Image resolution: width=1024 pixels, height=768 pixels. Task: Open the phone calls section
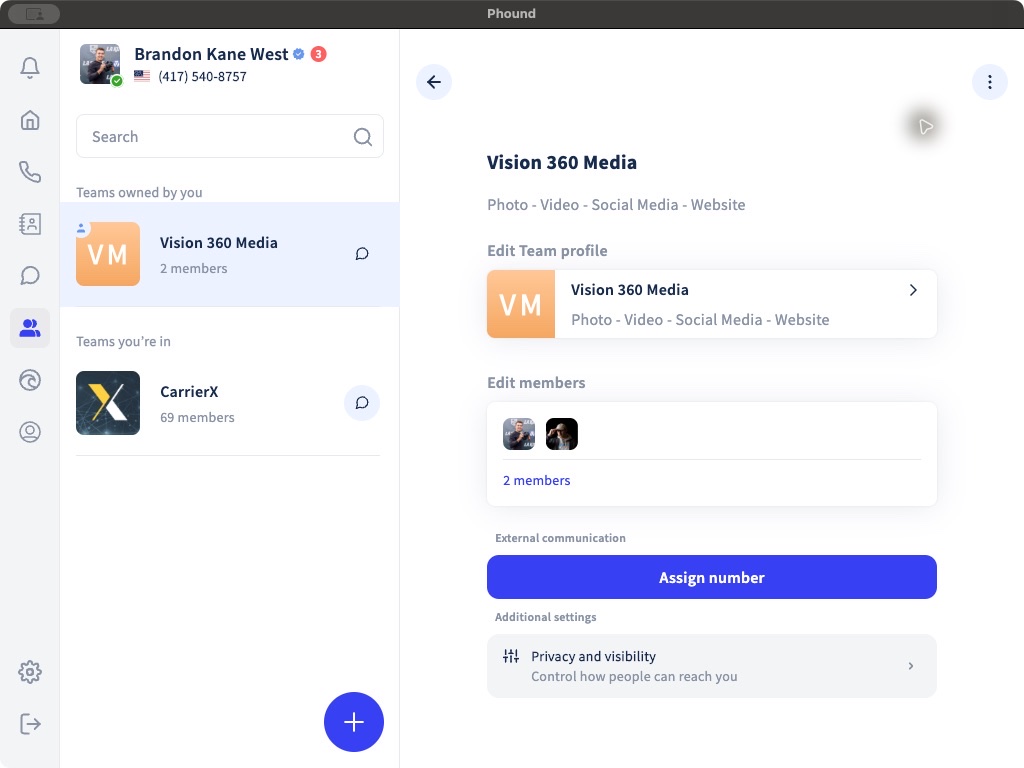point(30,172)
